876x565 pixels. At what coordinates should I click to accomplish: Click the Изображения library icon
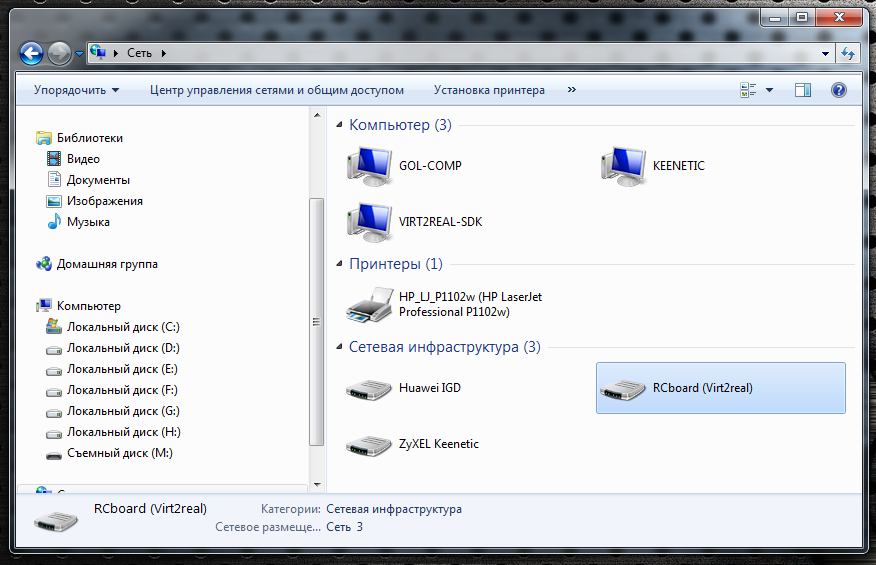54,201
